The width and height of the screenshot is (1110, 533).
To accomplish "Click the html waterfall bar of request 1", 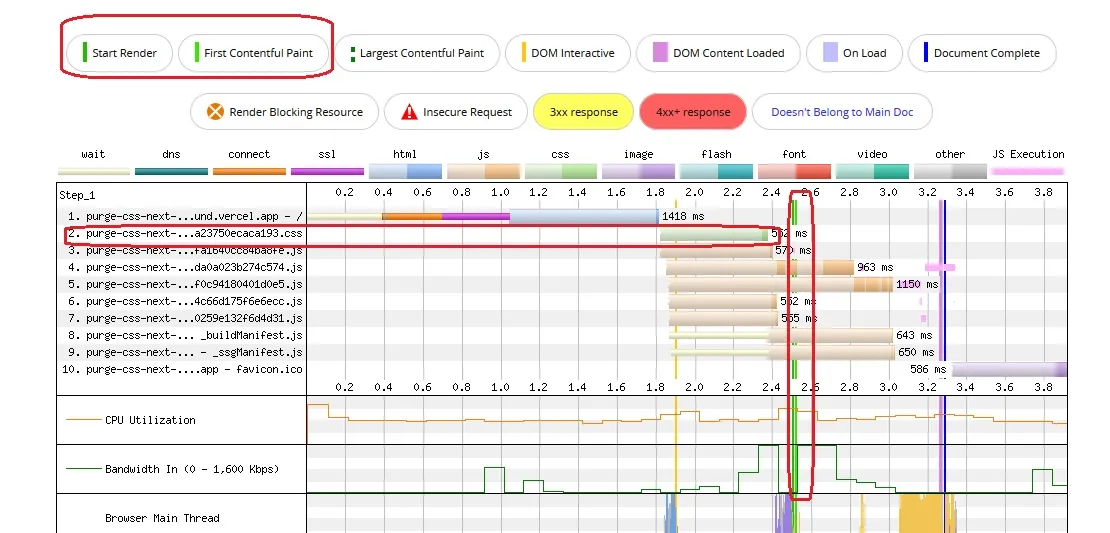I will click(x=583, y=215).
